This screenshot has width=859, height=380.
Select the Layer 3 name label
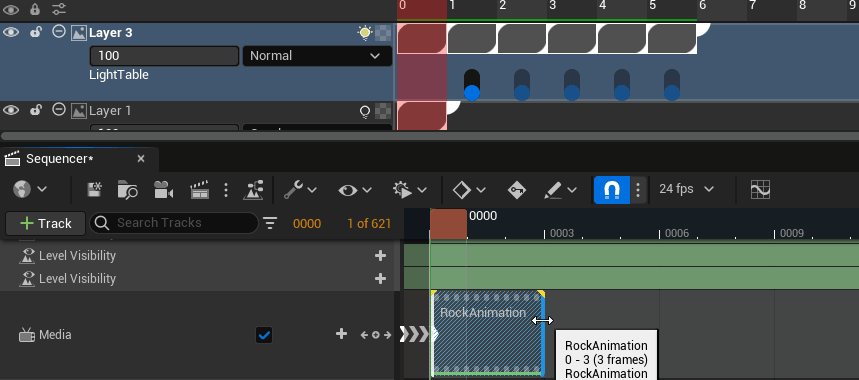pos(111,33)
